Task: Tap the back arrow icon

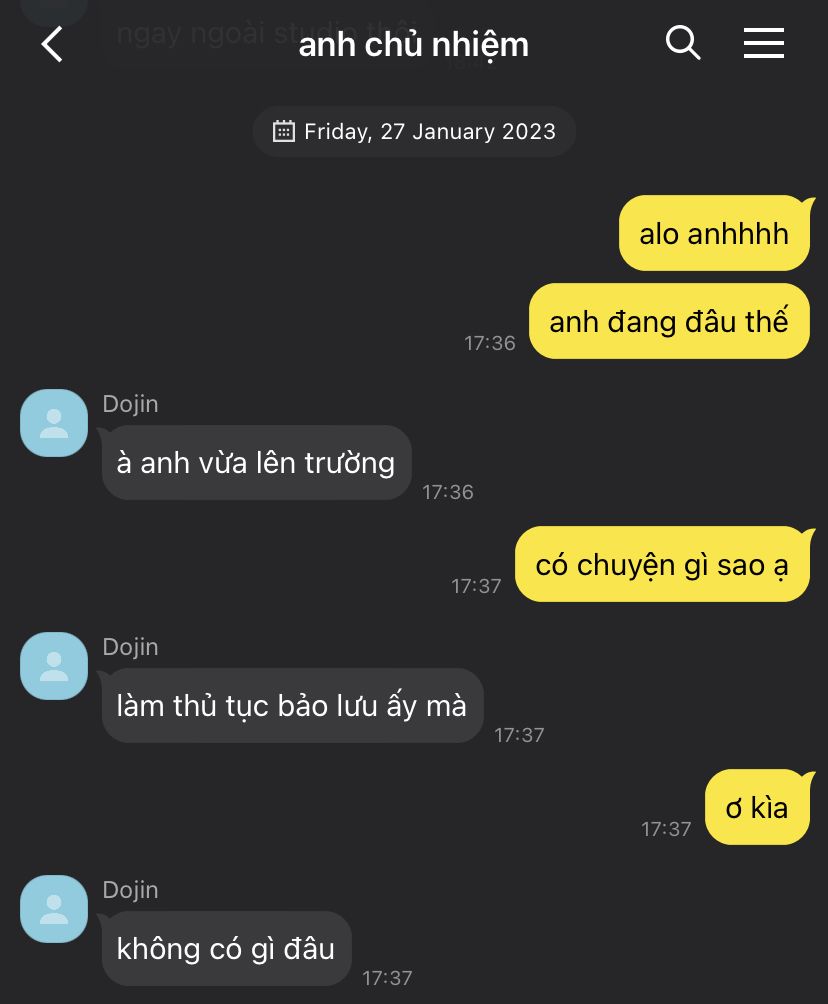Action: tap(52, 44)
